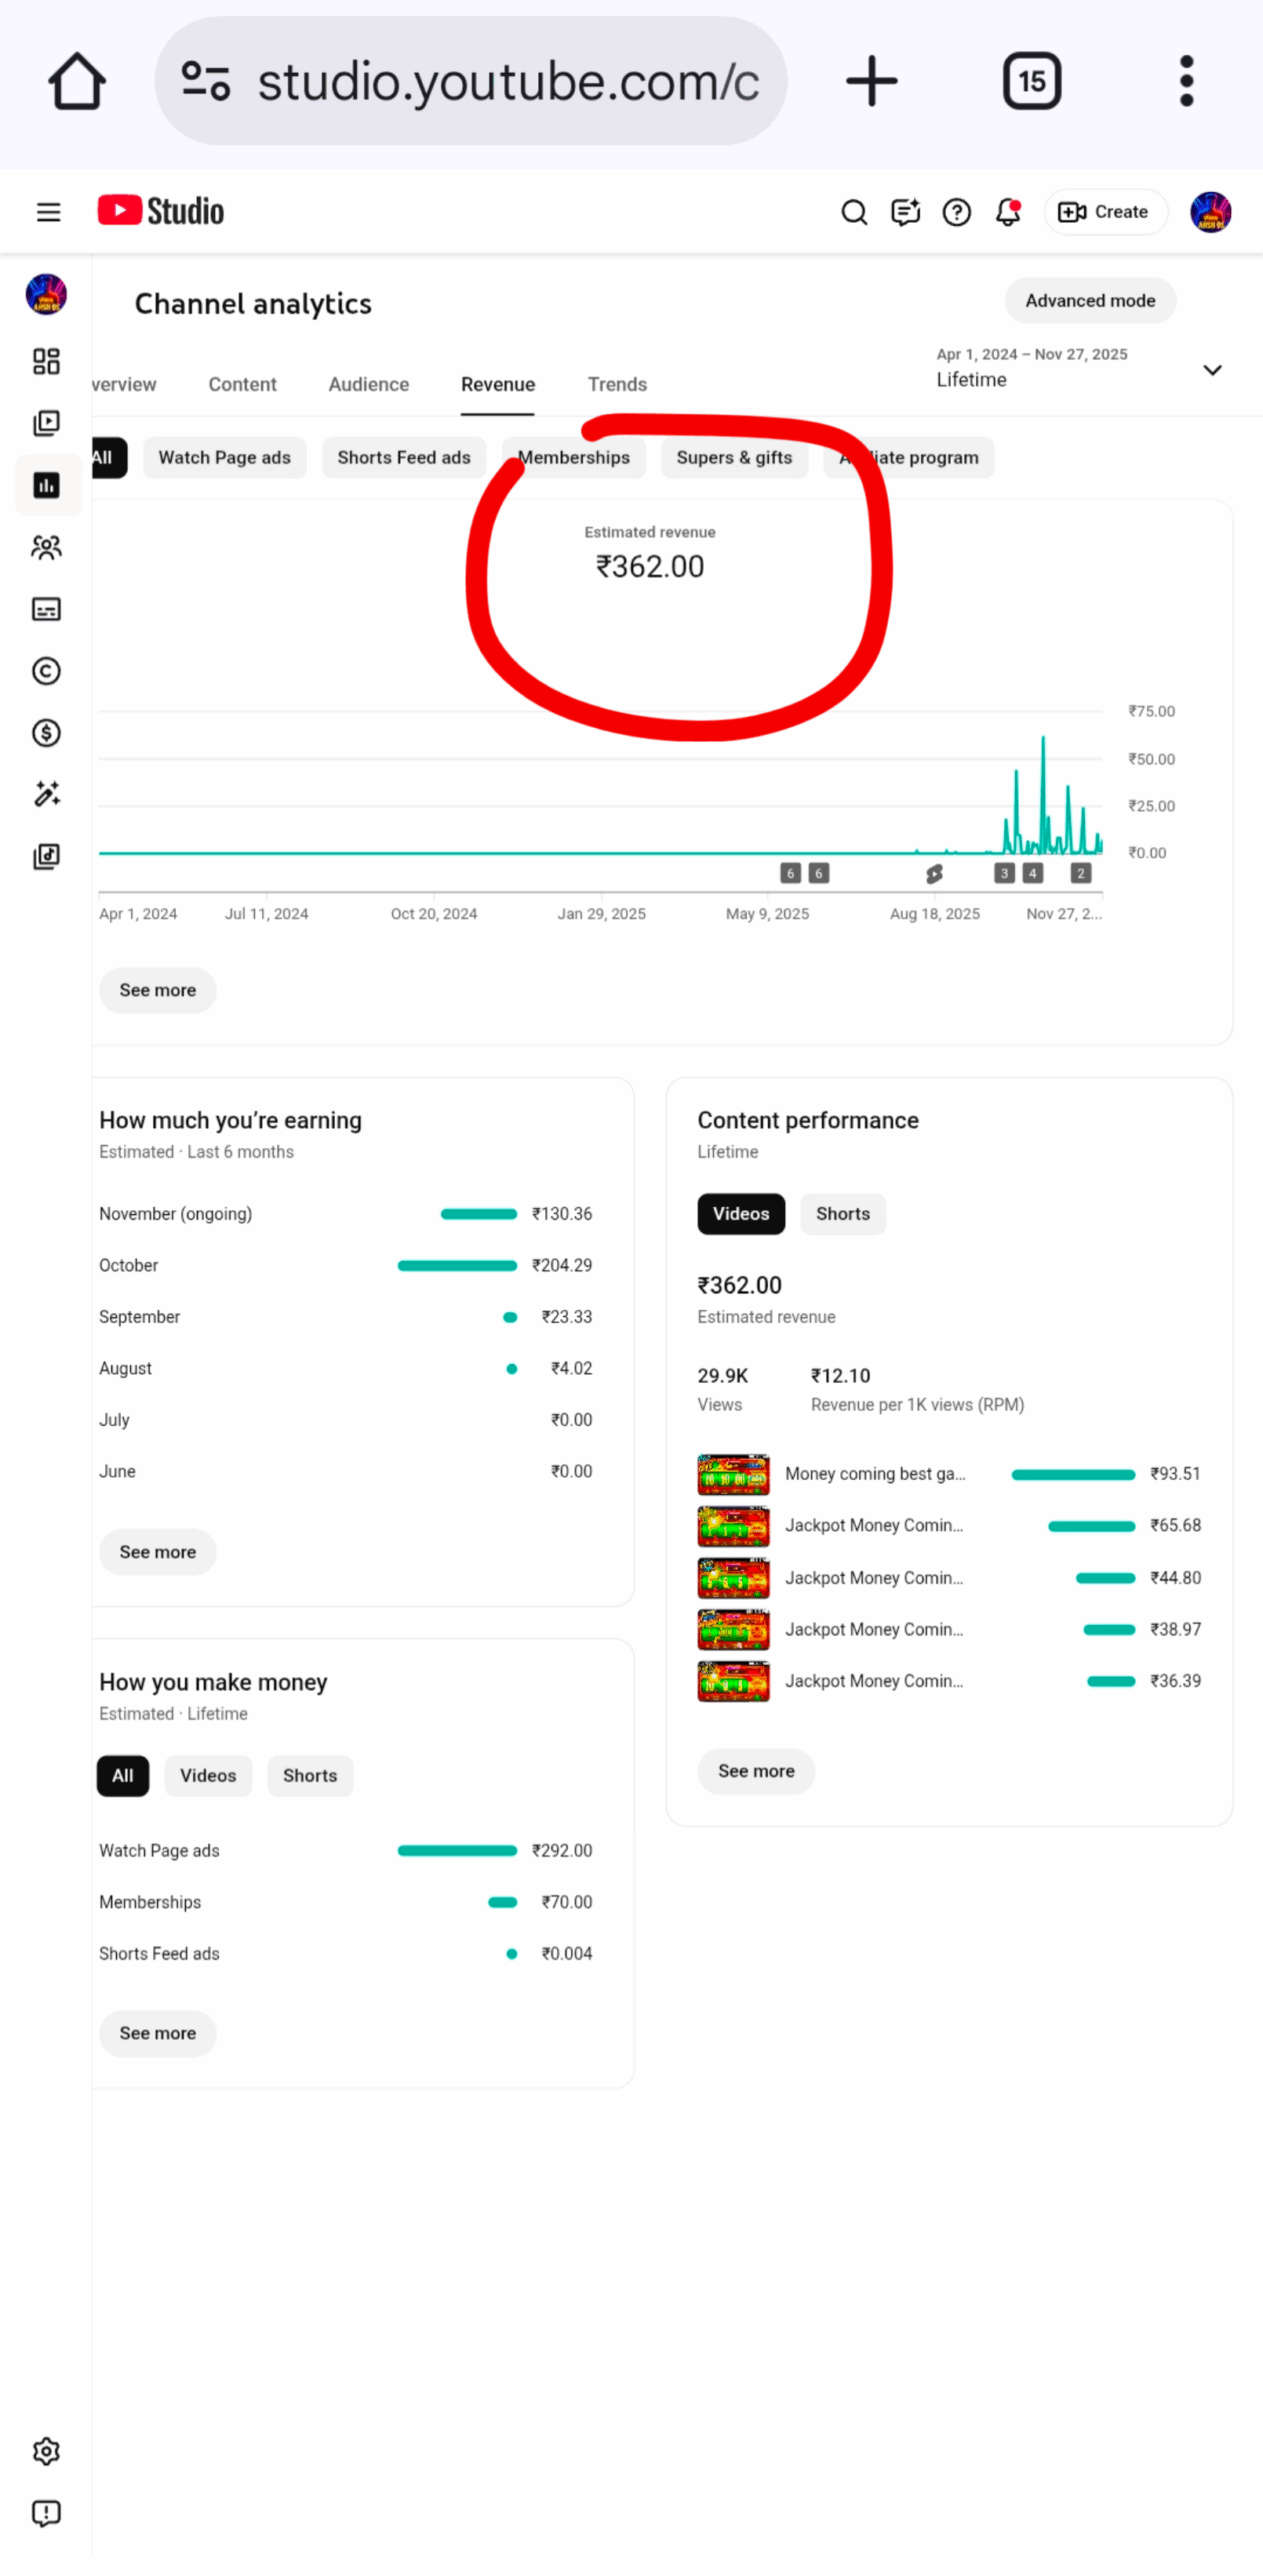
Task: Open the hamburger menu to expand the sidebar
Action: pyautogui.click(x=48, y=212)
